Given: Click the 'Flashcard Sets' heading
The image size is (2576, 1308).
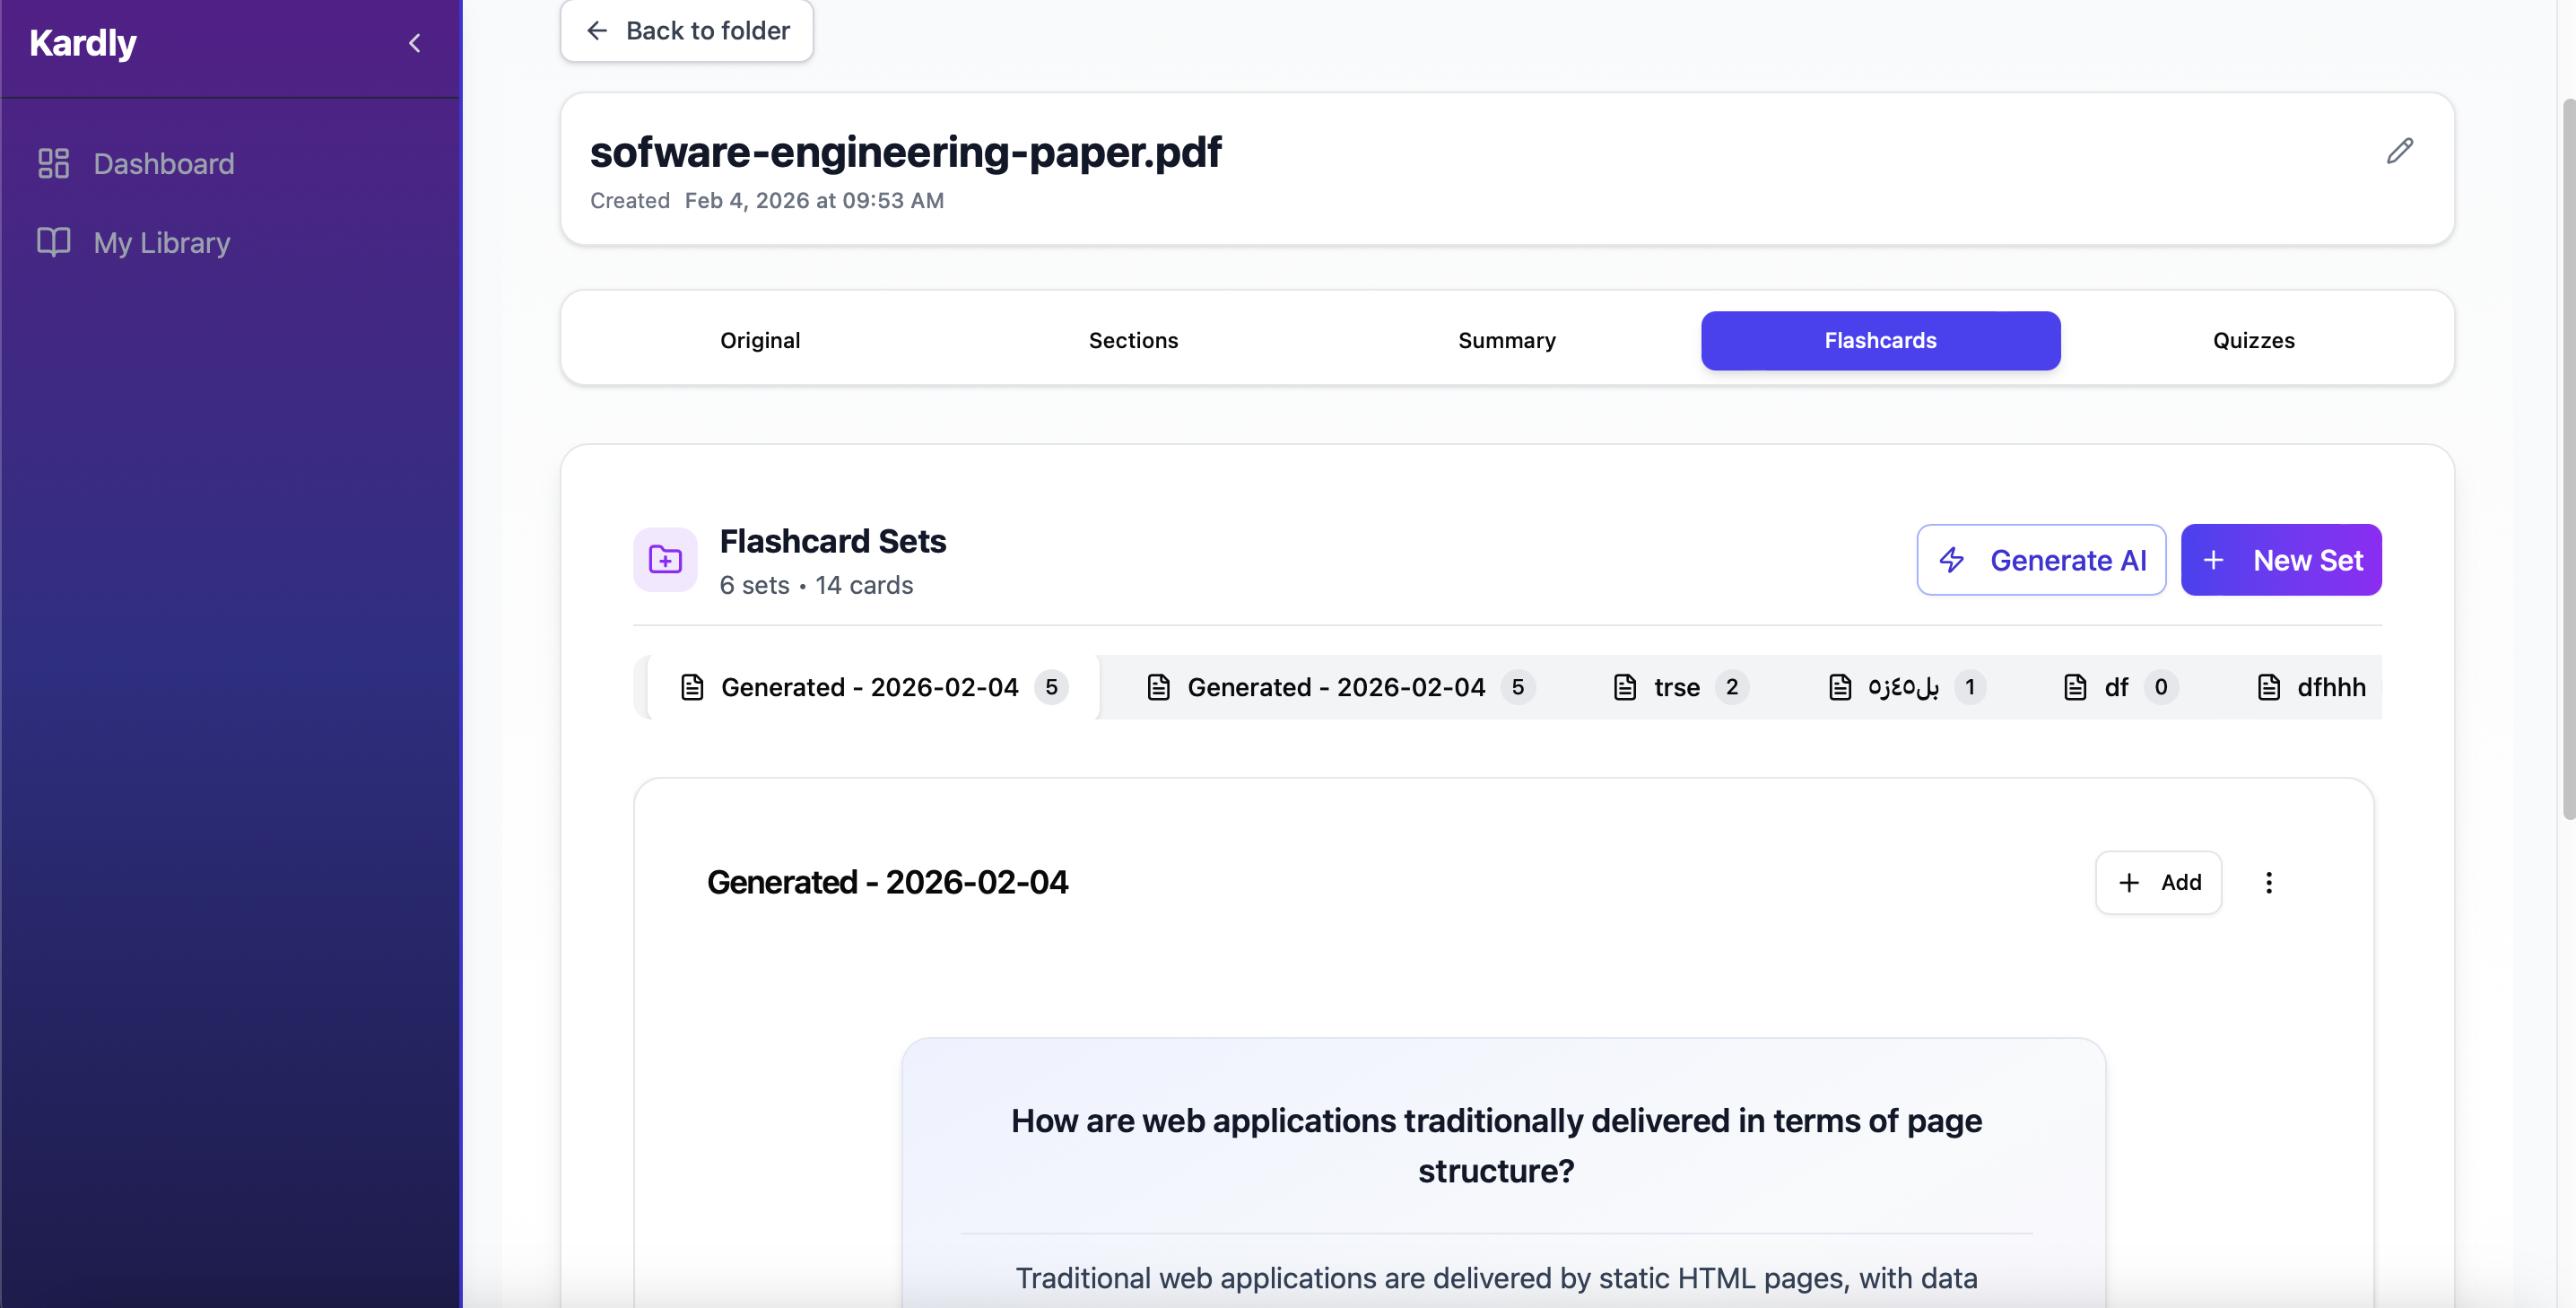Looking at the screenshot, I should 832,541.
